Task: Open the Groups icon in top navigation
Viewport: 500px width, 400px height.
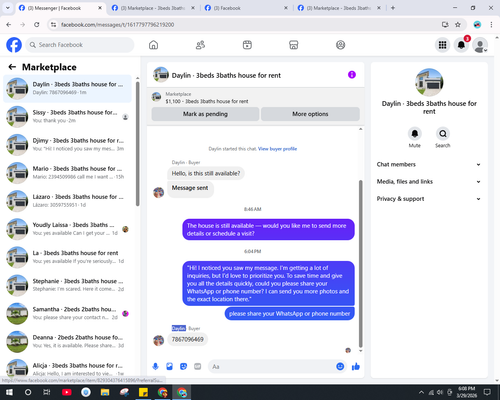Action: 340,45
